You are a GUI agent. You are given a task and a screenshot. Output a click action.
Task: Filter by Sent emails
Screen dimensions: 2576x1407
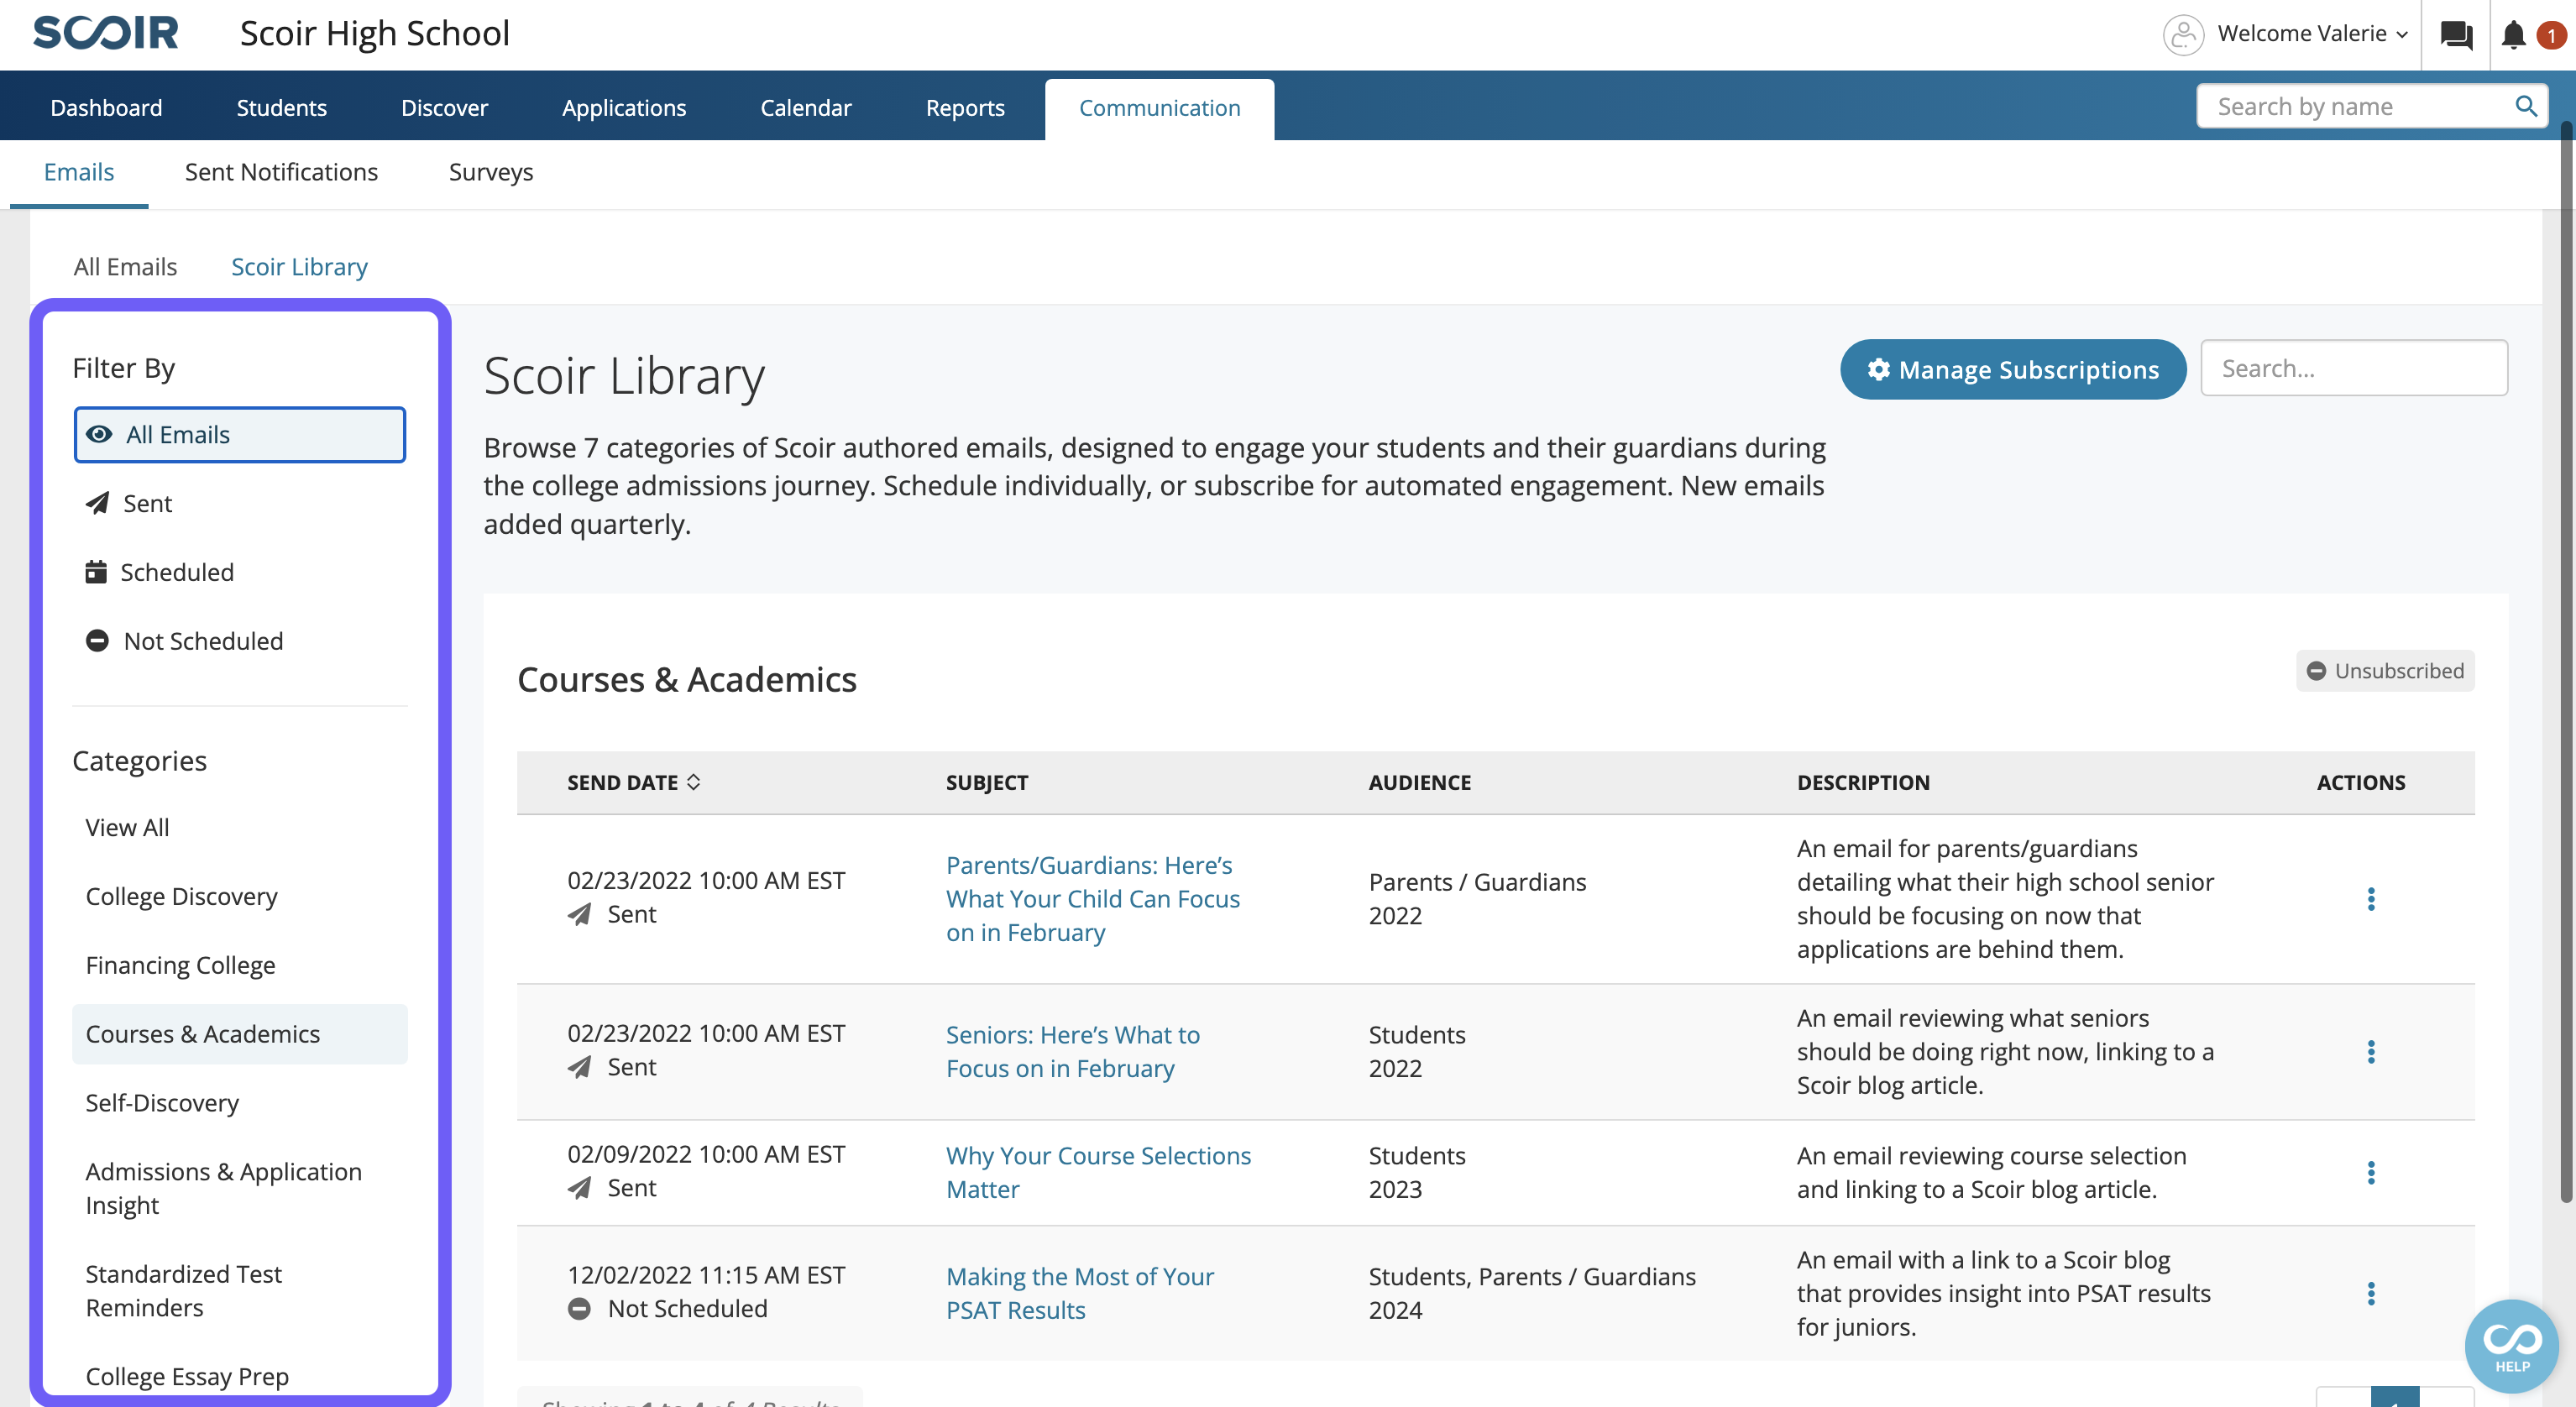click(240, 504)
